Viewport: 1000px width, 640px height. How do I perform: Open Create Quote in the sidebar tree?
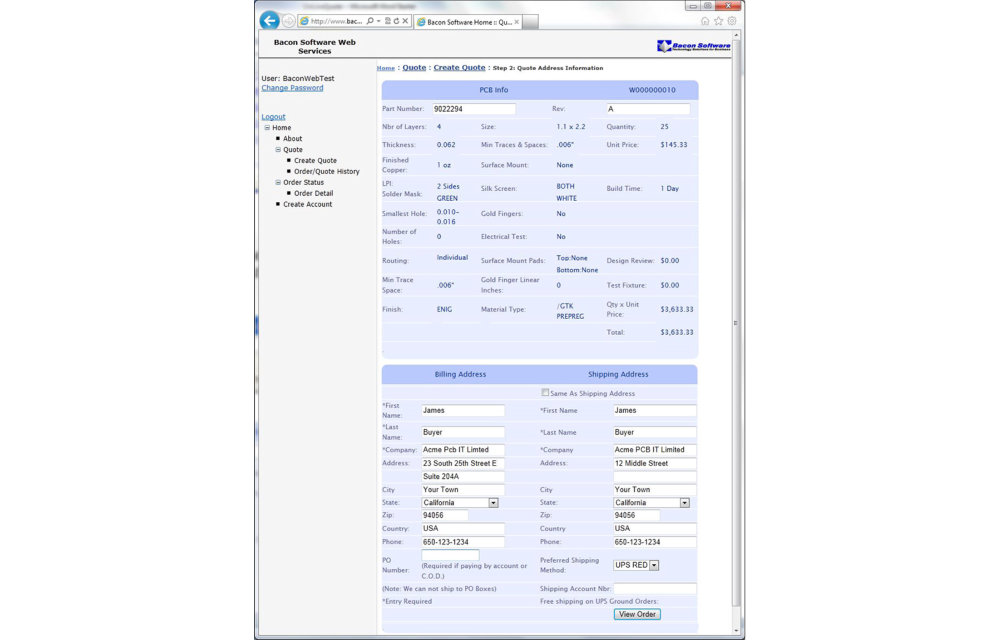coord(315,161)
